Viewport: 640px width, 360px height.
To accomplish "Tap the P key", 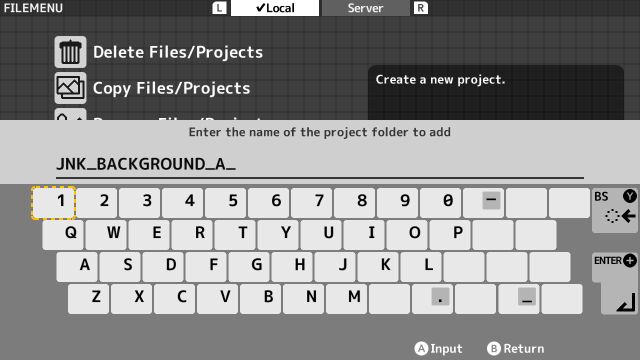I will point(450,235).
